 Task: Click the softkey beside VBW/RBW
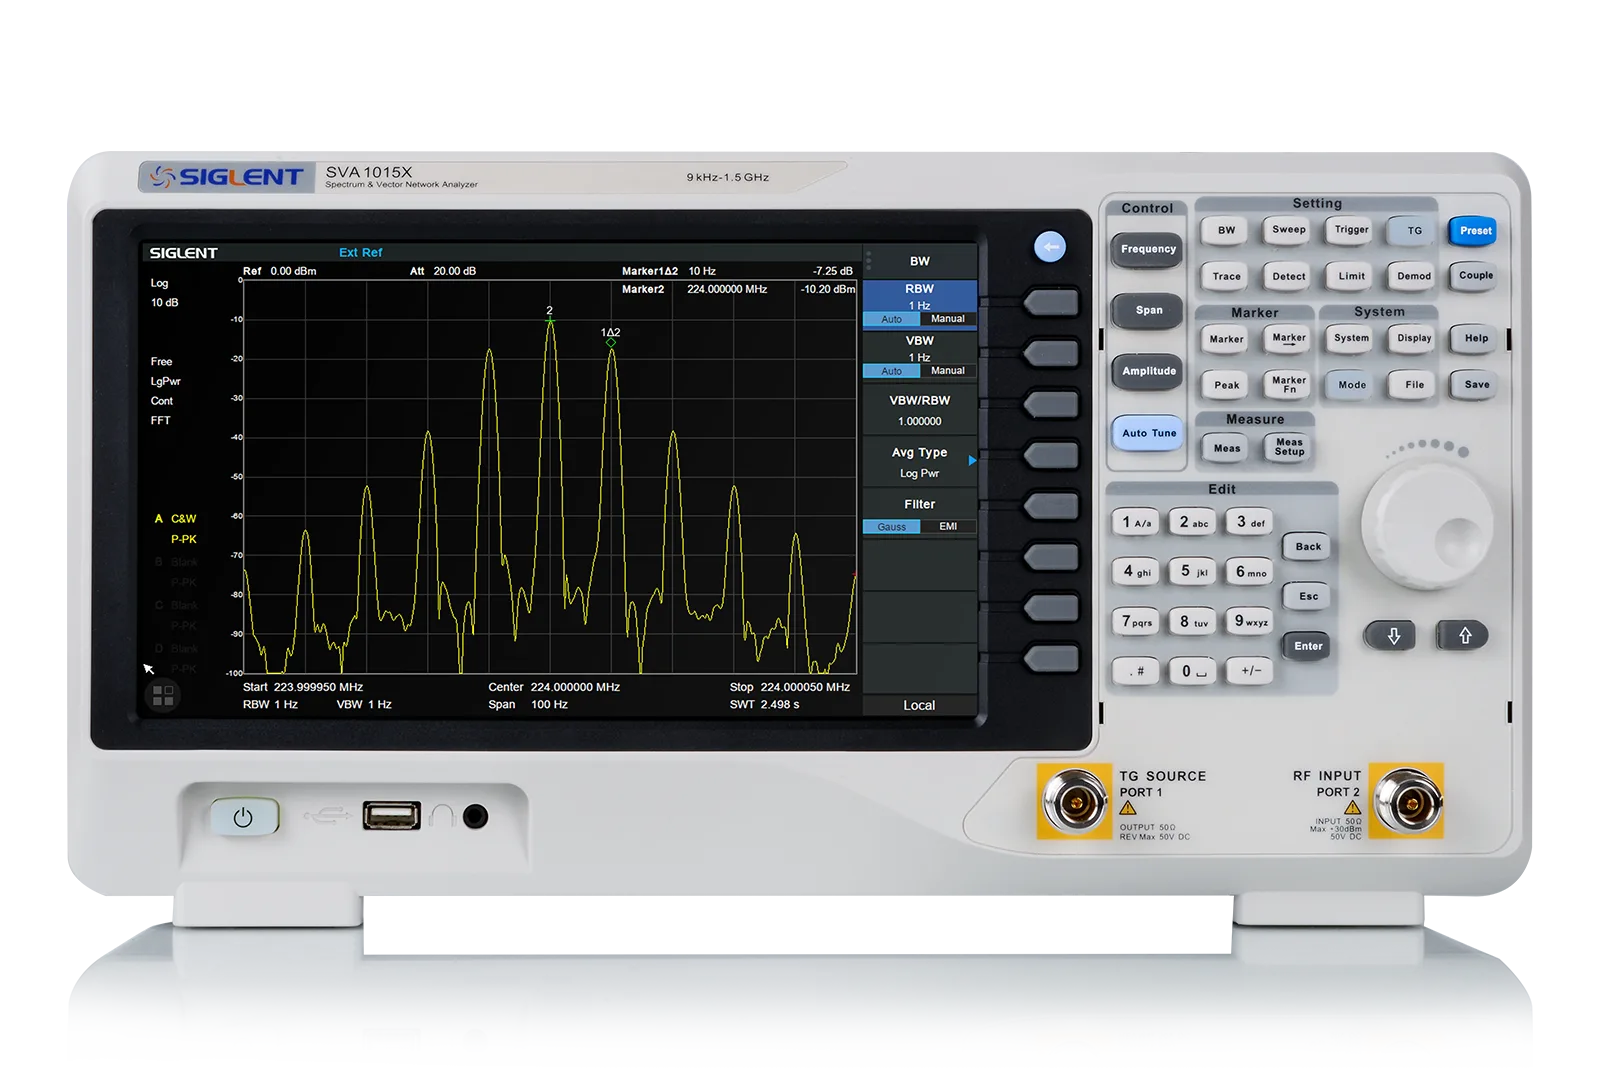1051,404
